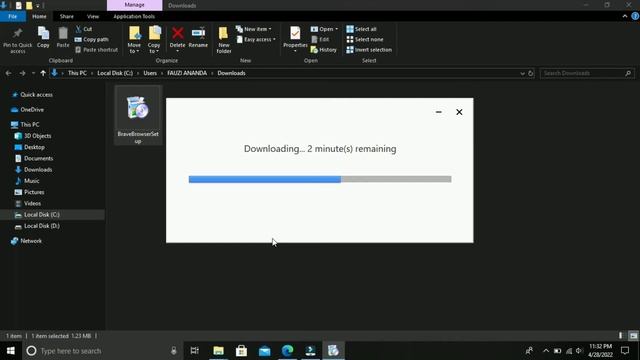Click Select none in ribbon
Viewport: 640px width, 360px height.
[364, 40]
